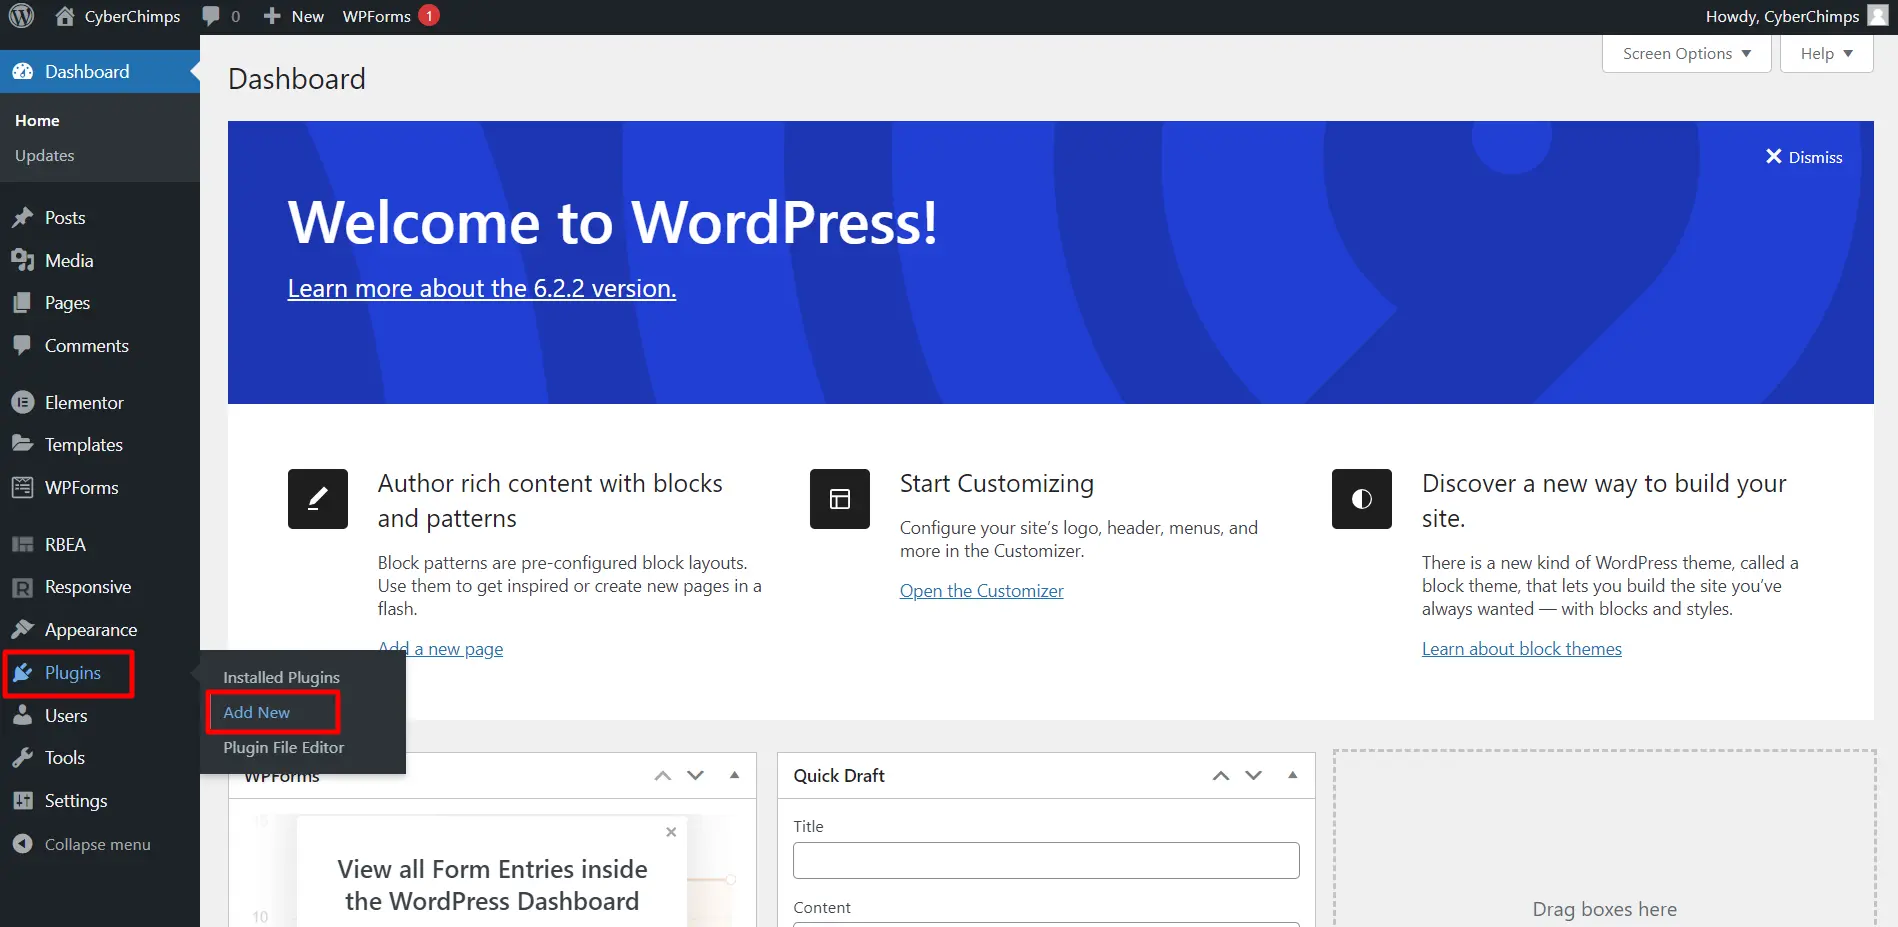This screenshot has width=1898, height=927.
Task: Open the WordPress logo menu
Action: tap(21, 16)
